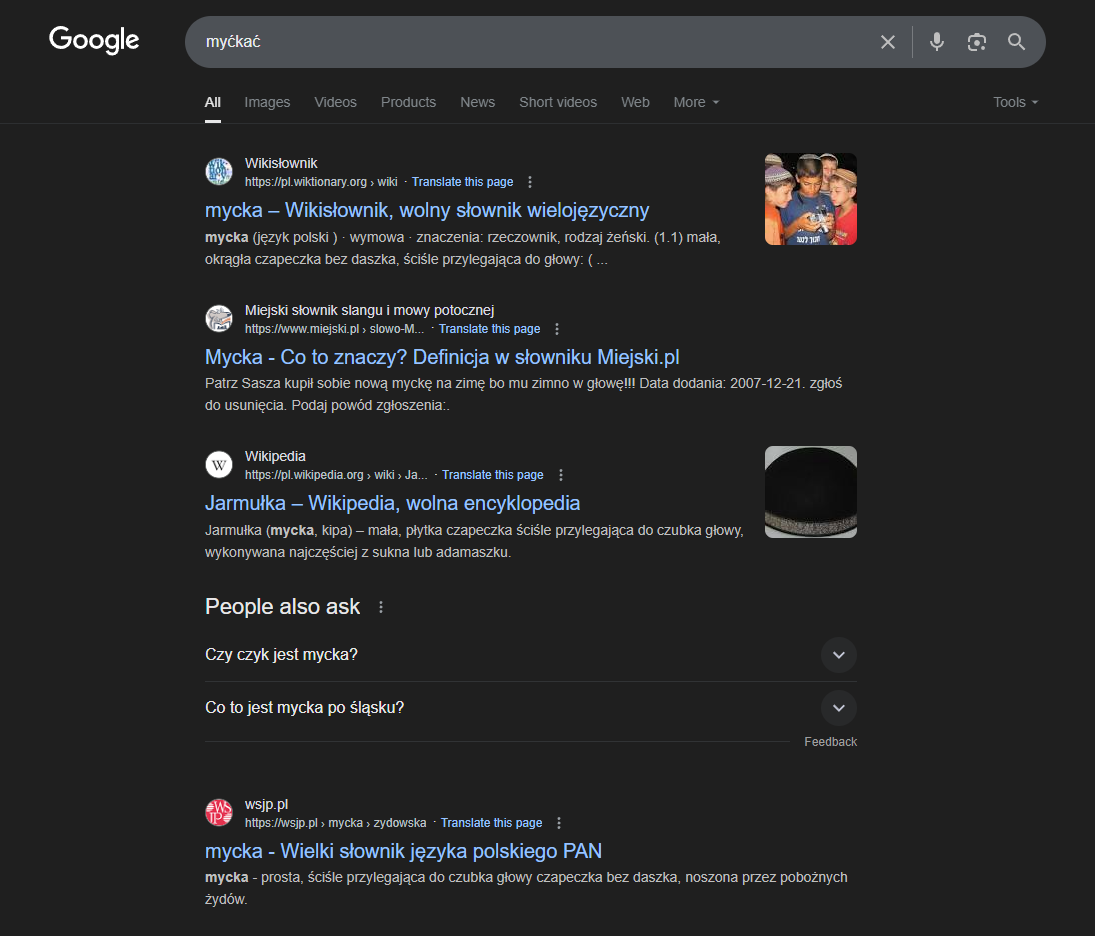Click the magnifying glass search icon
The width and height of the screenshot is (1095, 936).
[1016, 42]
